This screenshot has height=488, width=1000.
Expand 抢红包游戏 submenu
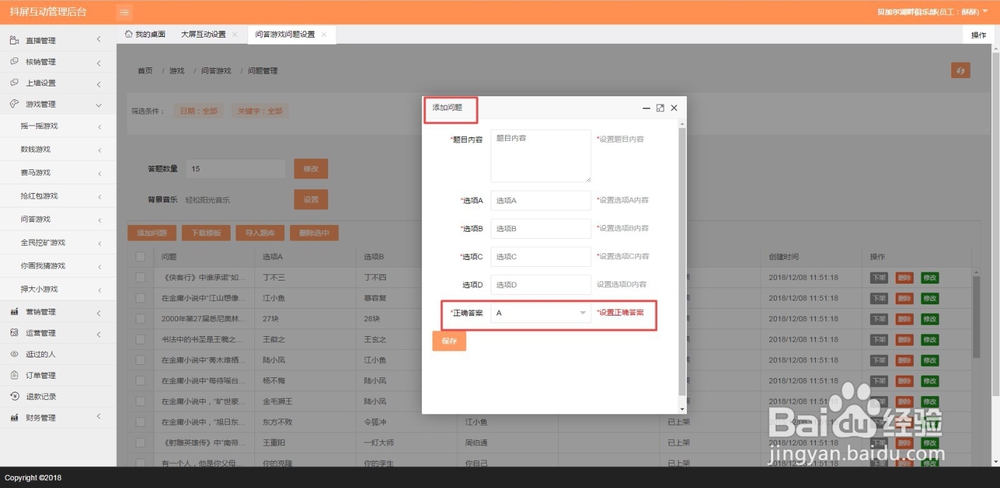tap(100, 196)
